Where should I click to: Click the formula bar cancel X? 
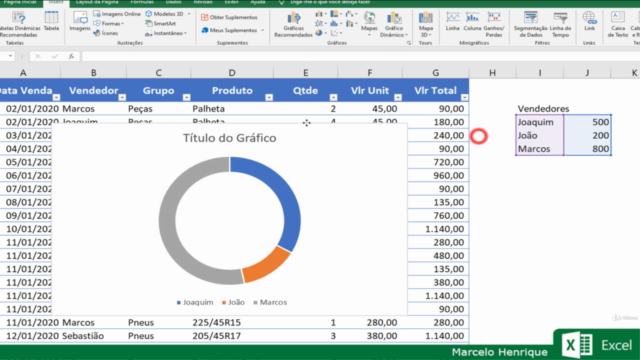pos(38,56)
